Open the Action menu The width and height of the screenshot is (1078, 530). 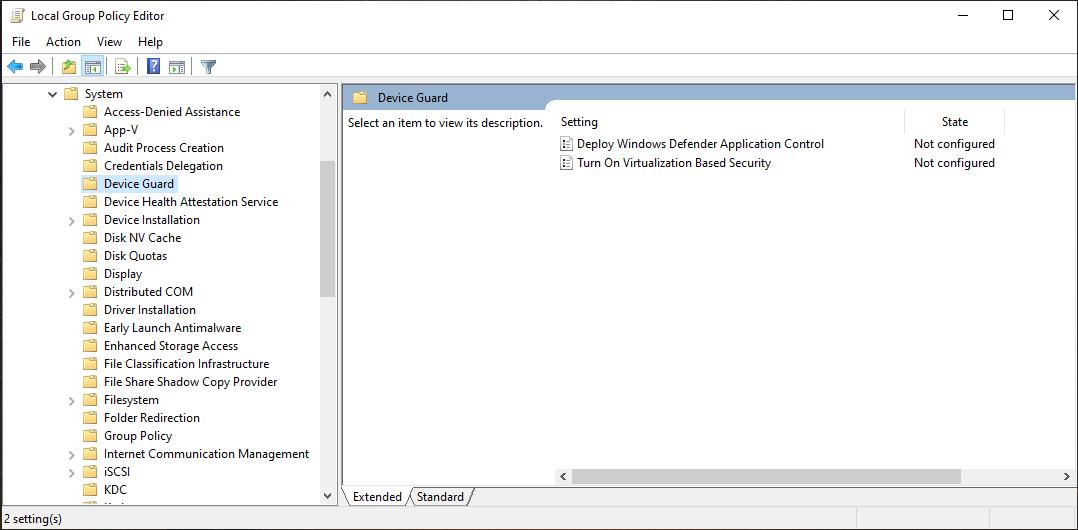(63, 42)
